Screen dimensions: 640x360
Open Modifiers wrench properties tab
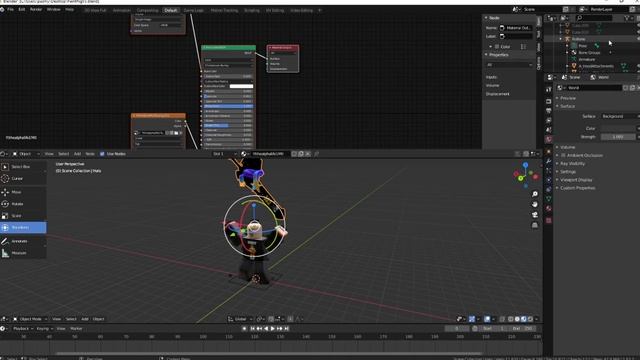(x=549, y=161)
